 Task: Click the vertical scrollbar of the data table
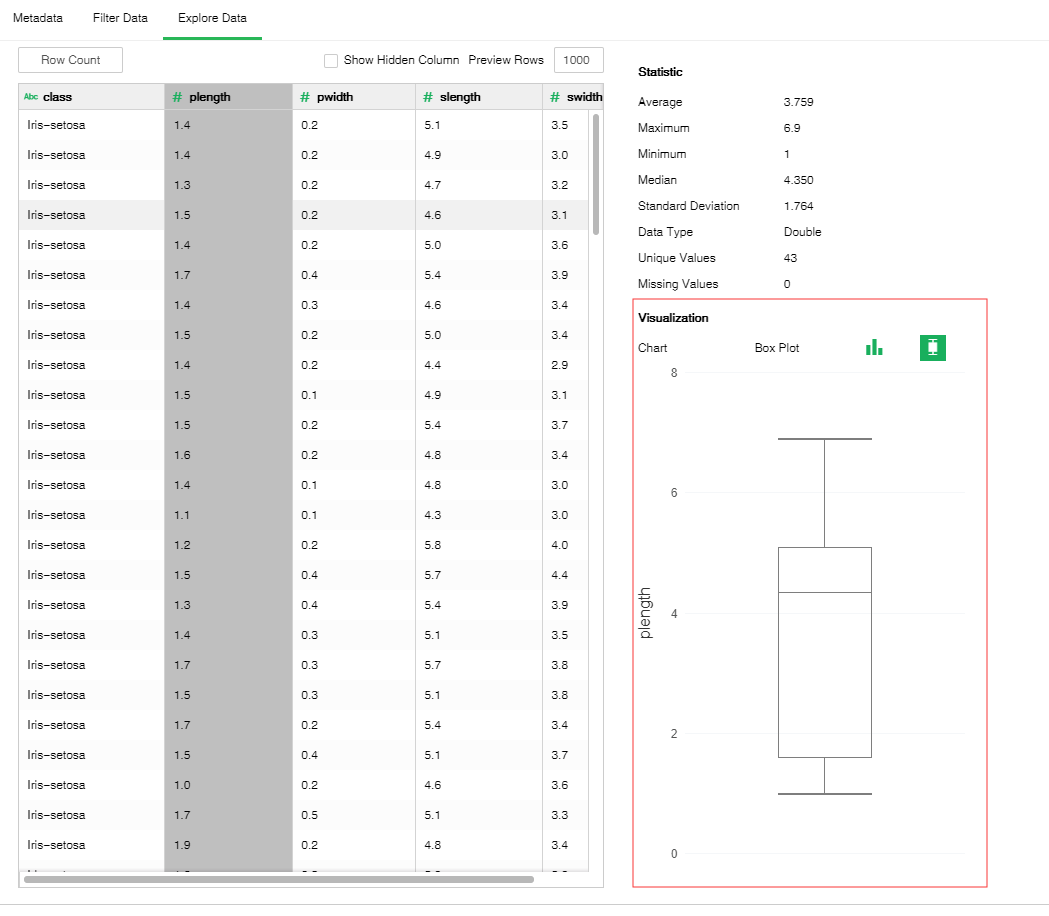pos(596,173)
